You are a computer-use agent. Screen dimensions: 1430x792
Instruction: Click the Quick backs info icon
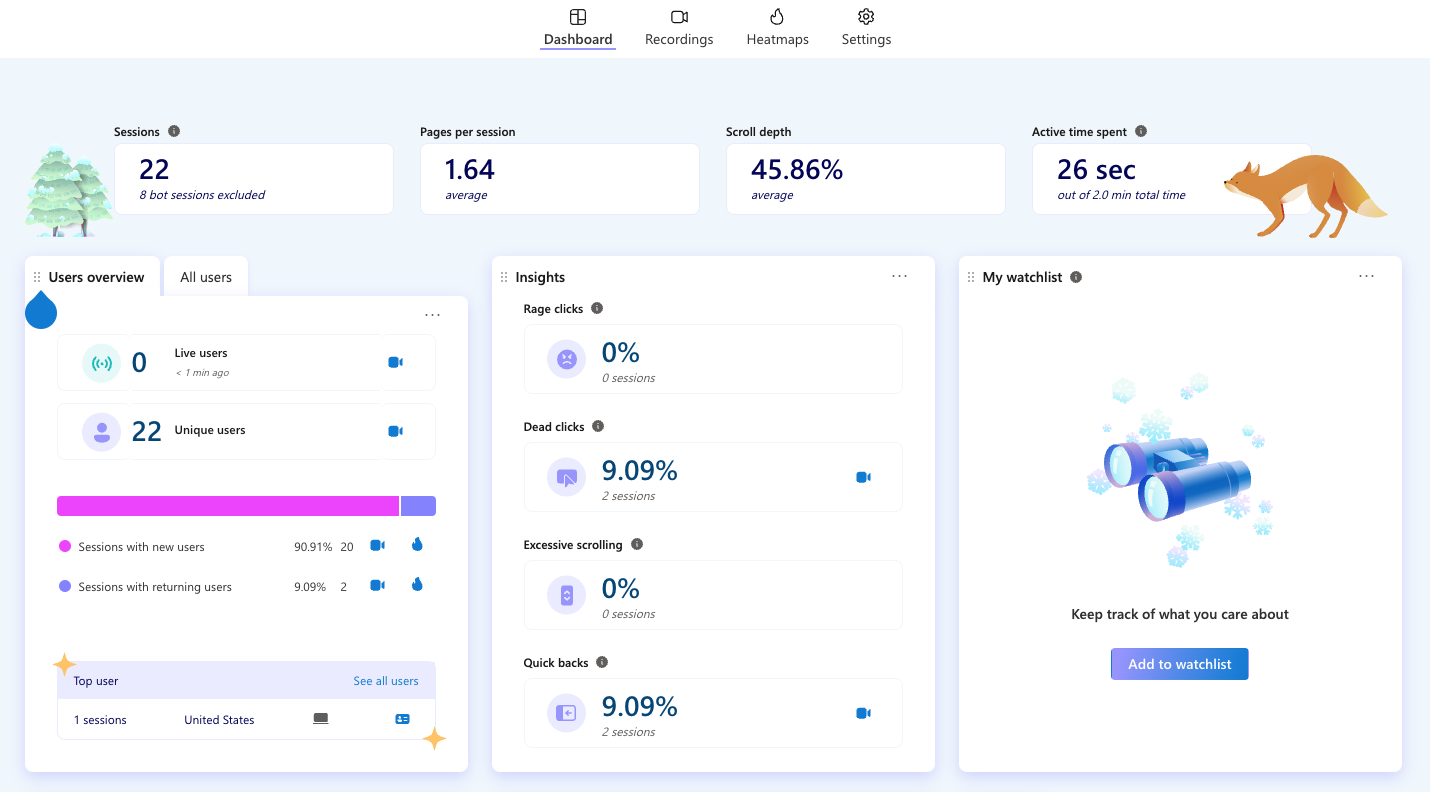point(601,662)
